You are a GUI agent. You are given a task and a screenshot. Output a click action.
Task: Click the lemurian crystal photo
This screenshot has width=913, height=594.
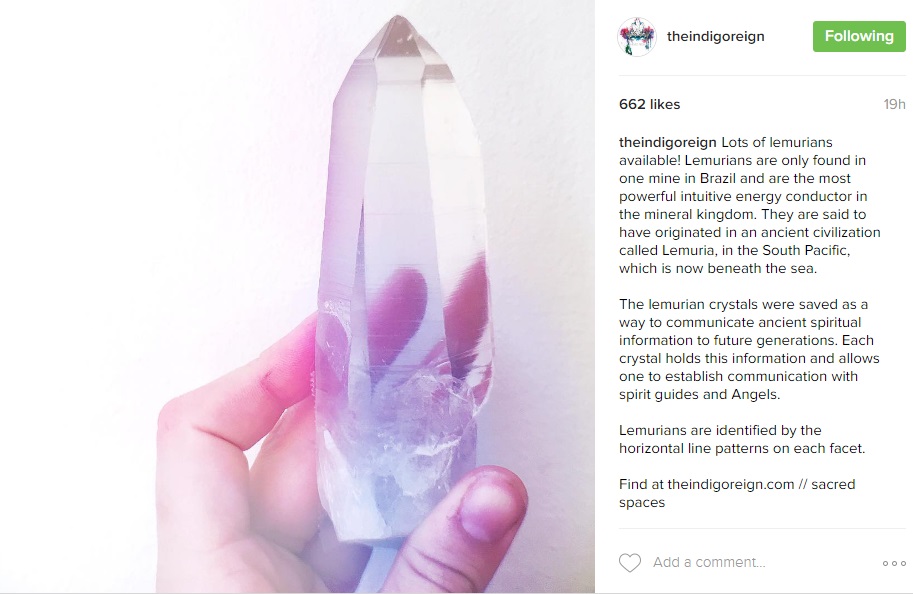297,297
